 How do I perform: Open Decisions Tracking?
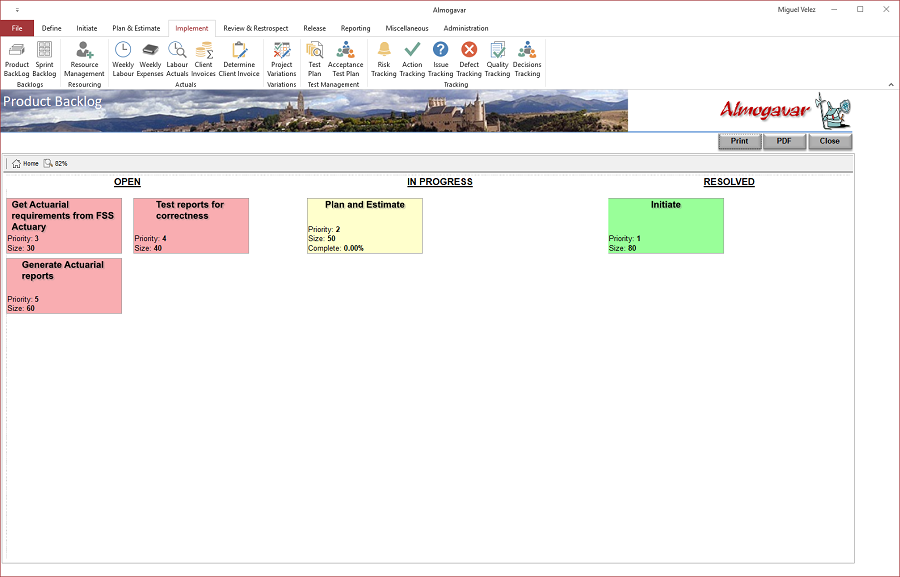coord(527,59)
